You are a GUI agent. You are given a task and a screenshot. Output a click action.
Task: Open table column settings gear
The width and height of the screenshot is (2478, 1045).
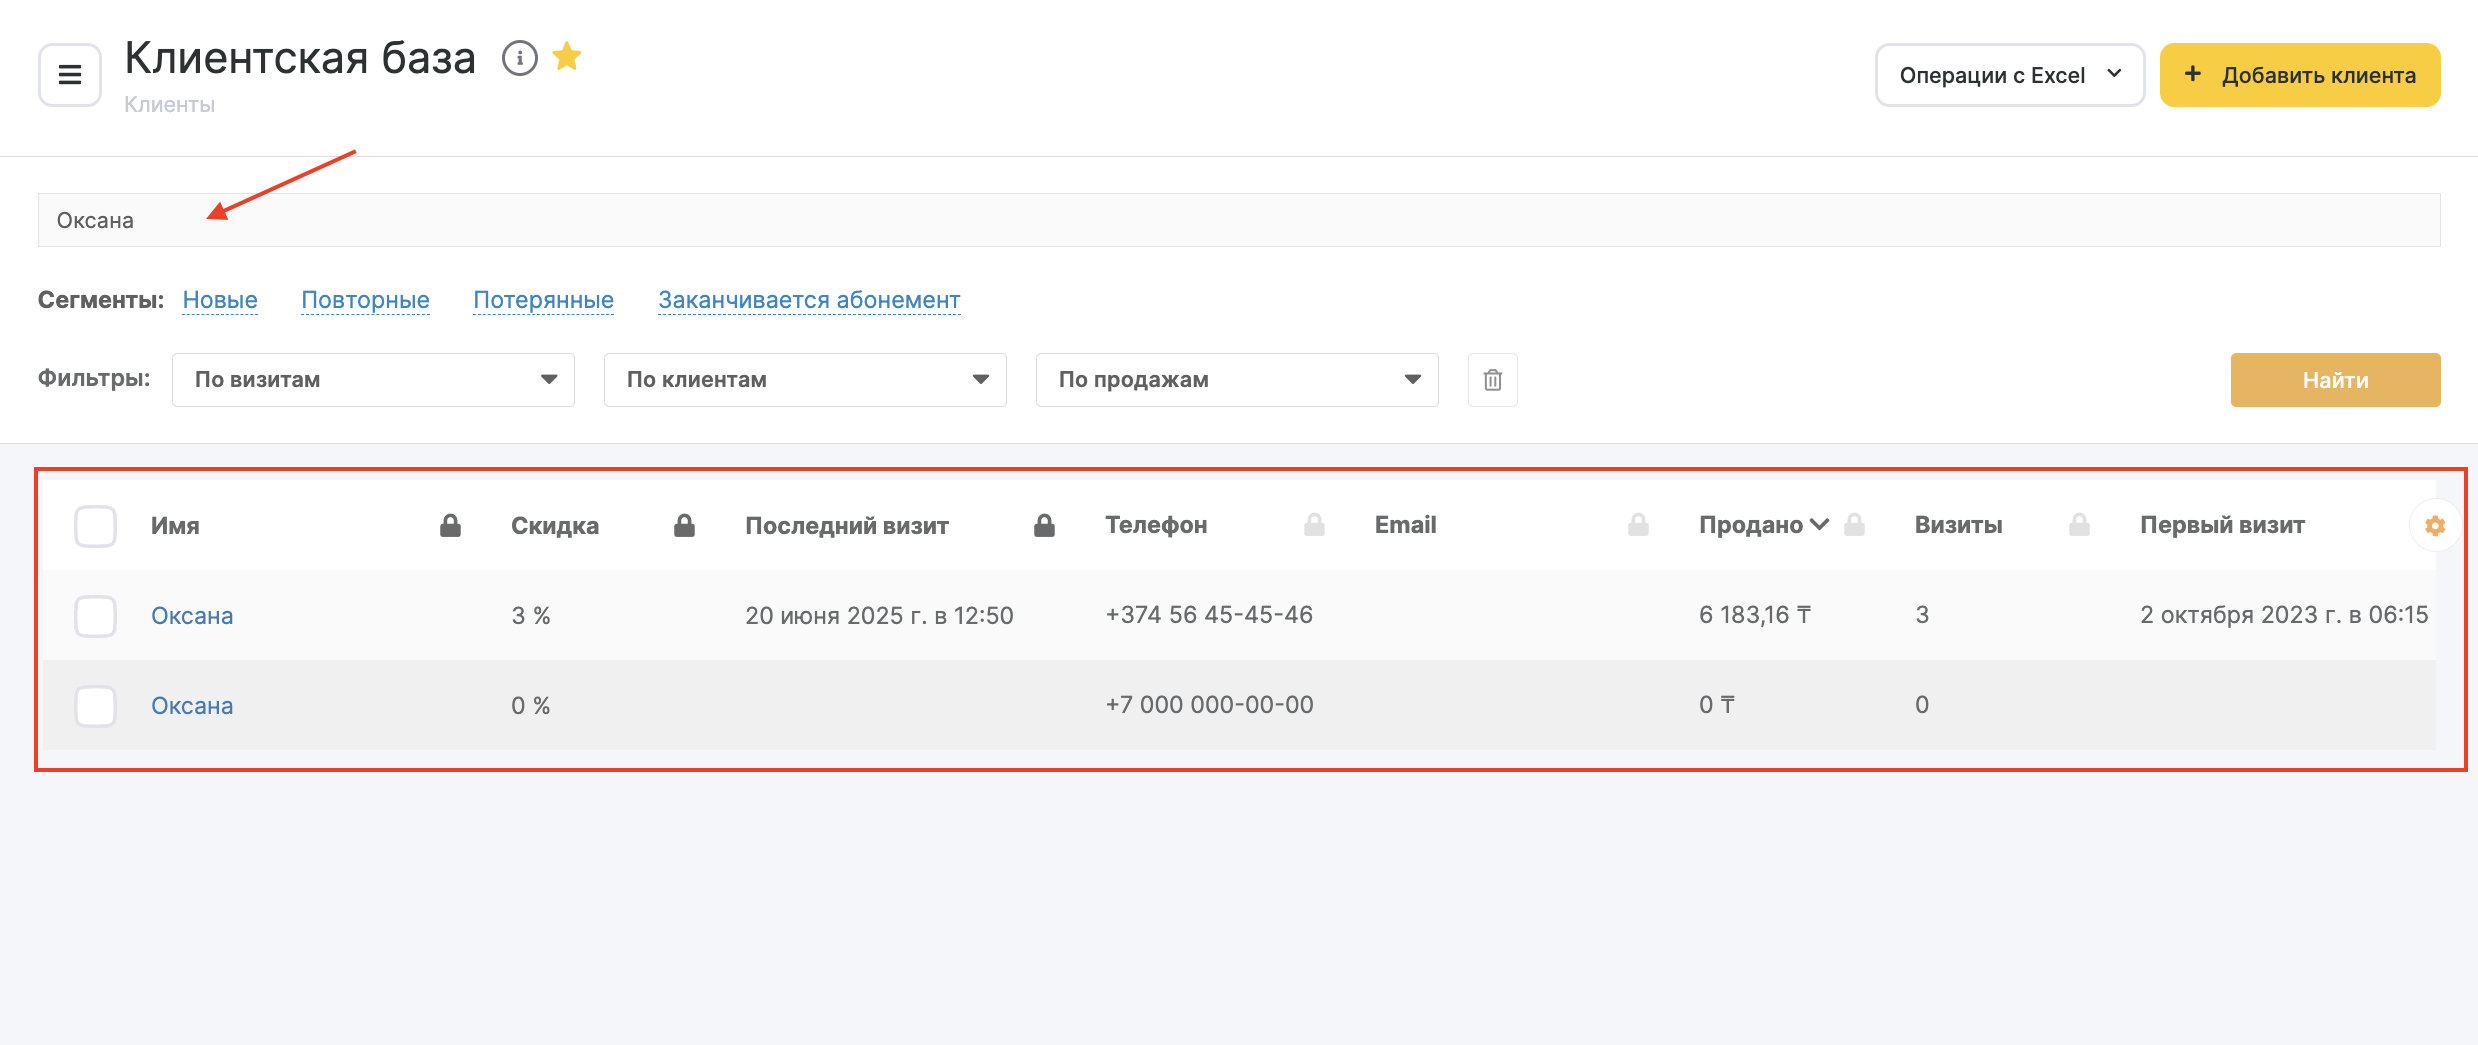coord(2434,526)
